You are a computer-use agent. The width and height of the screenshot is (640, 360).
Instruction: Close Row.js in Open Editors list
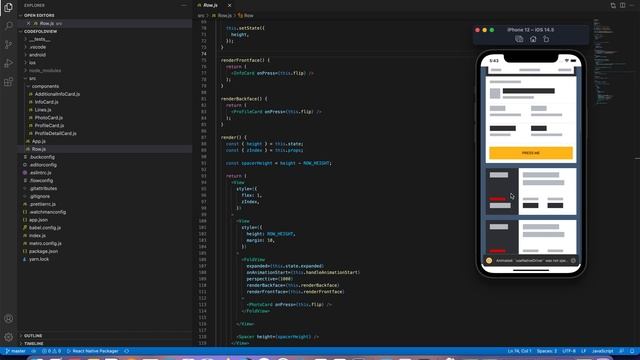[x=28, y=24]
